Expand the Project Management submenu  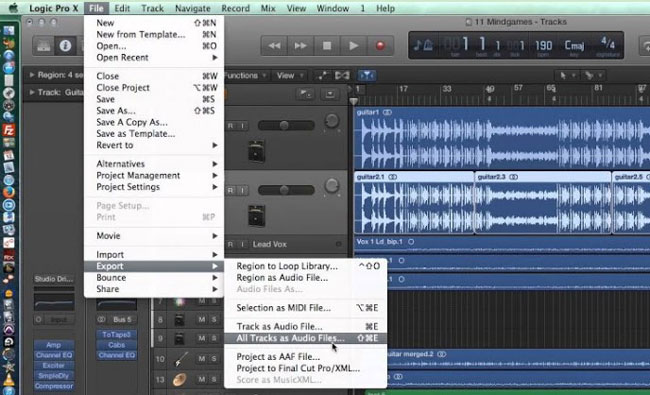(x=154, y=175)
